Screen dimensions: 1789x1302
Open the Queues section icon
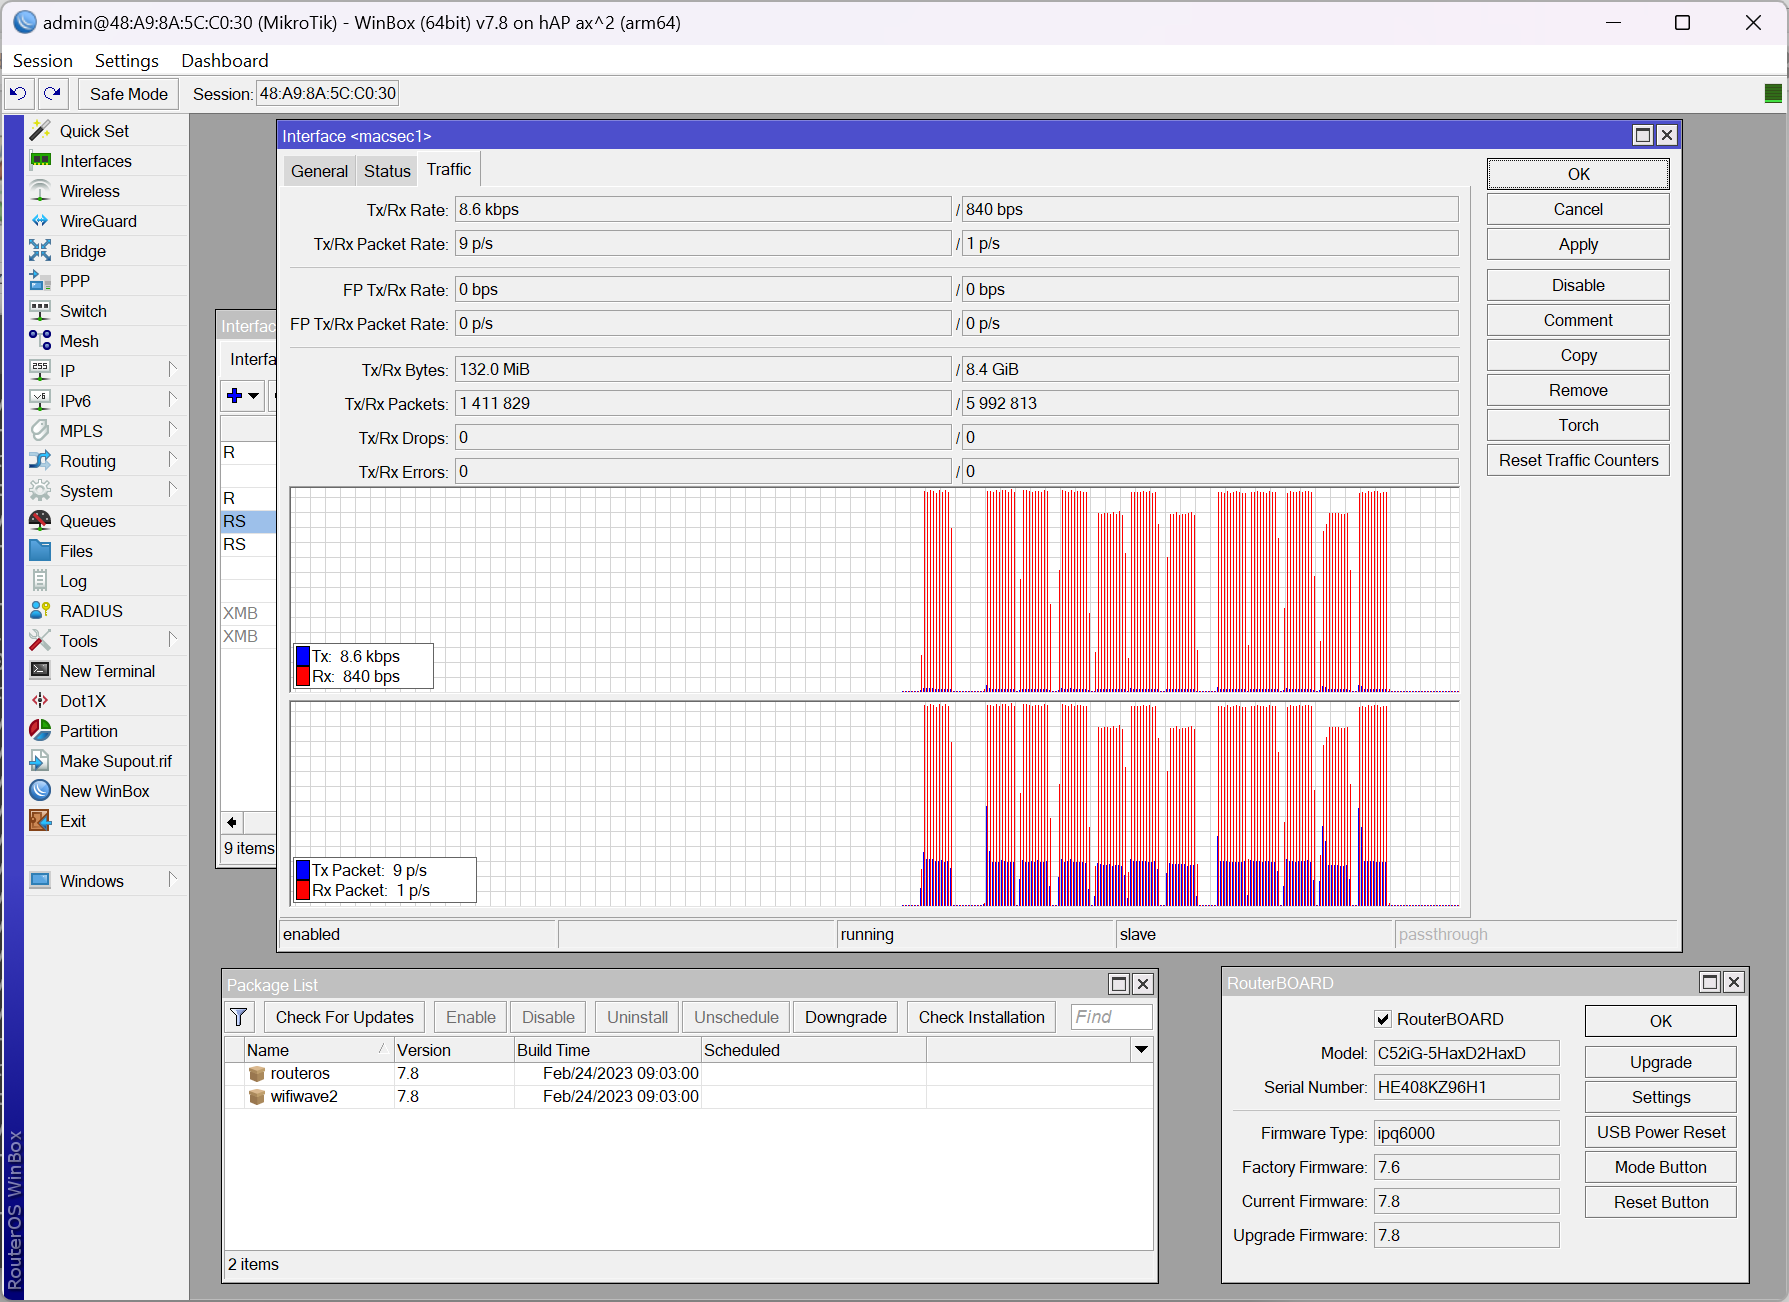coord(40,521)
